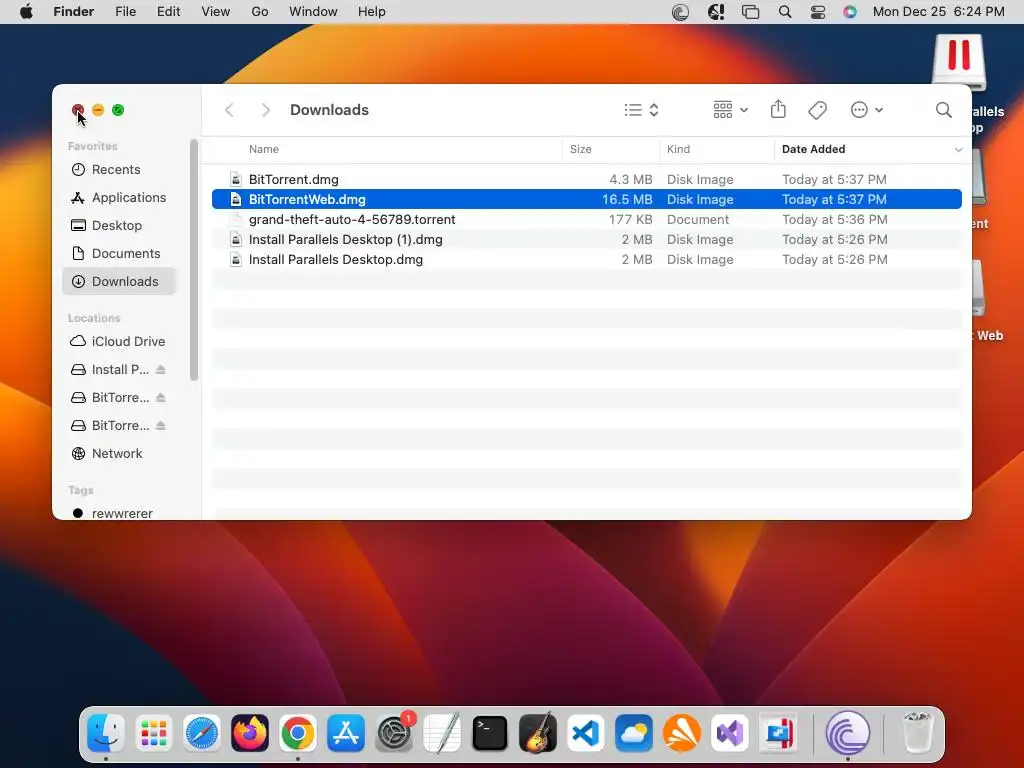Click the Siri menu bar icon
Image resolution: width=1024 pixels, height=768 pixels.
[850, 12]
